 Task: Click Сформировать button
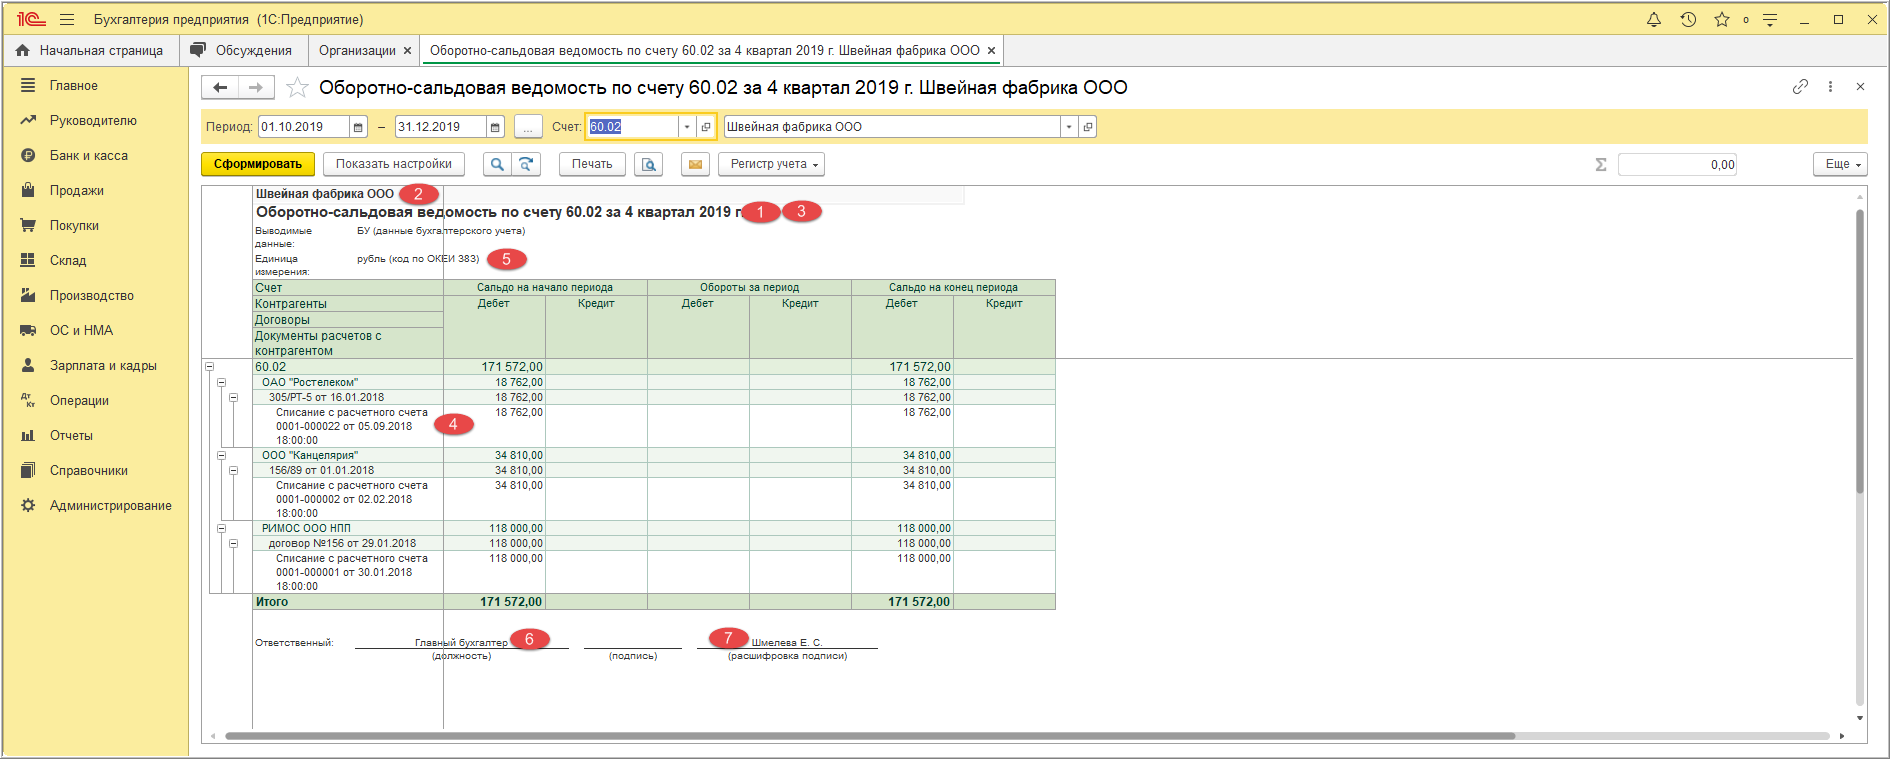coord(258,164)
